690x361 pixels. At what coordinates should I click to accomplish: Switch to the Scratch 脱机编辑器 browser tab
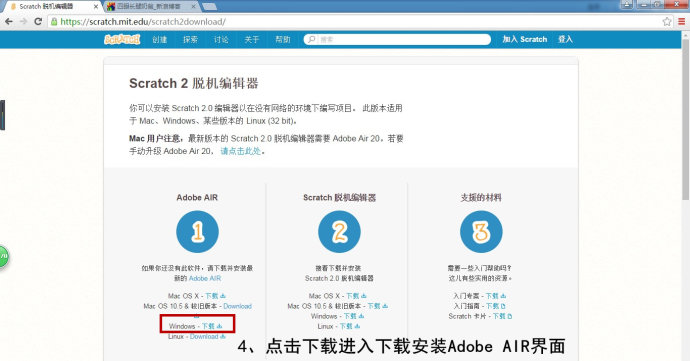pos(52,7)
